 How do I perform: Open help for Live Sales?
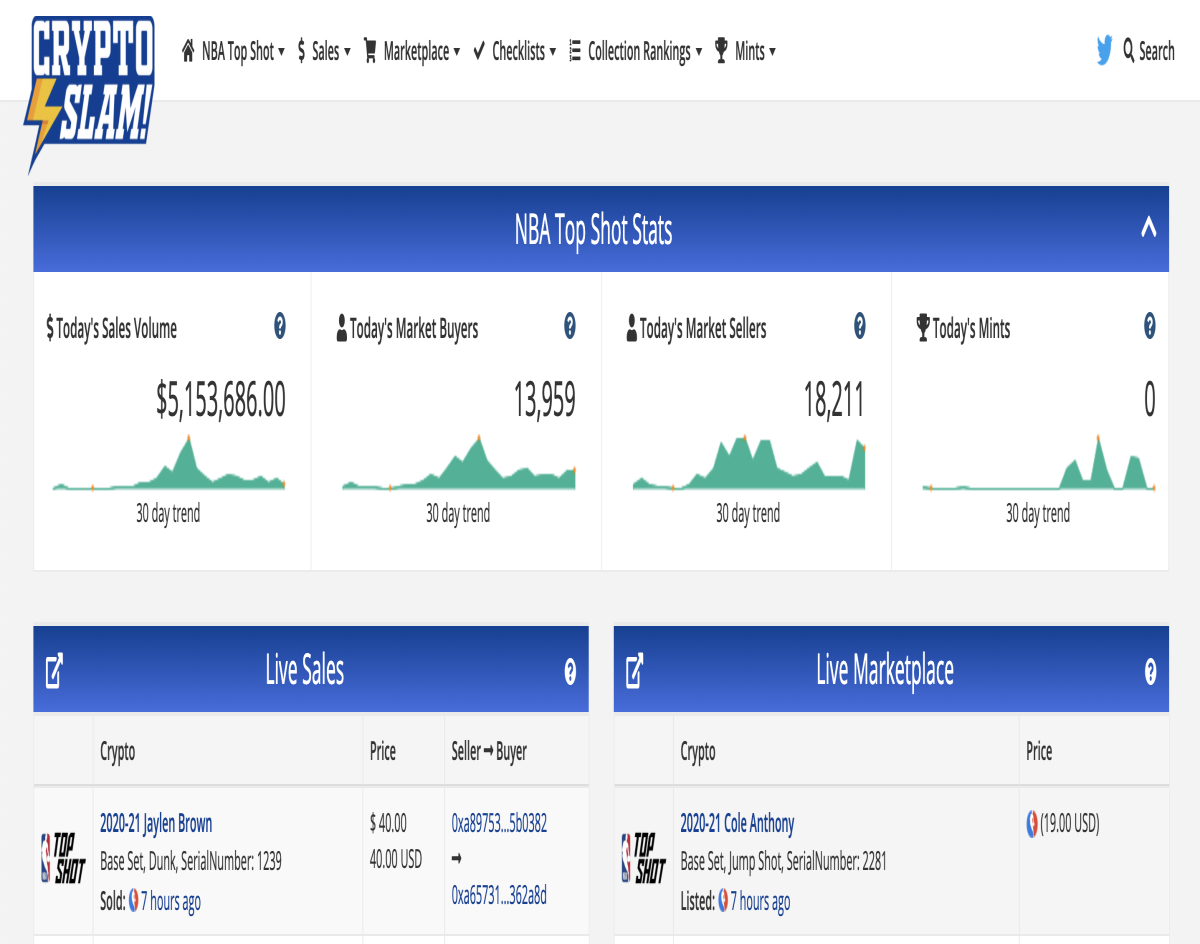click(x=570, y=671)
